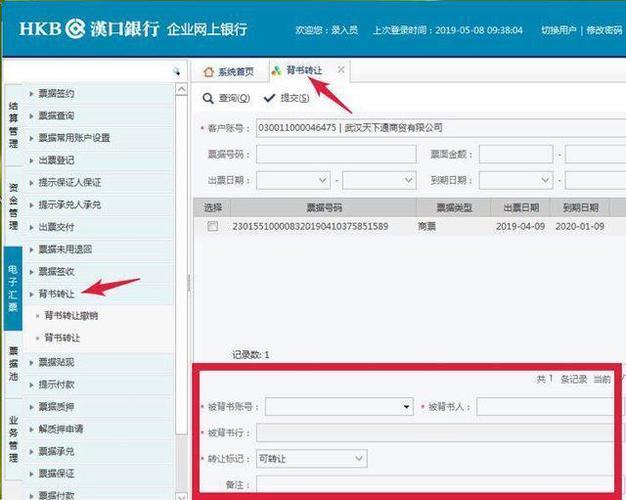Open the second 出票日期 date dropdown

pos(408,181)
